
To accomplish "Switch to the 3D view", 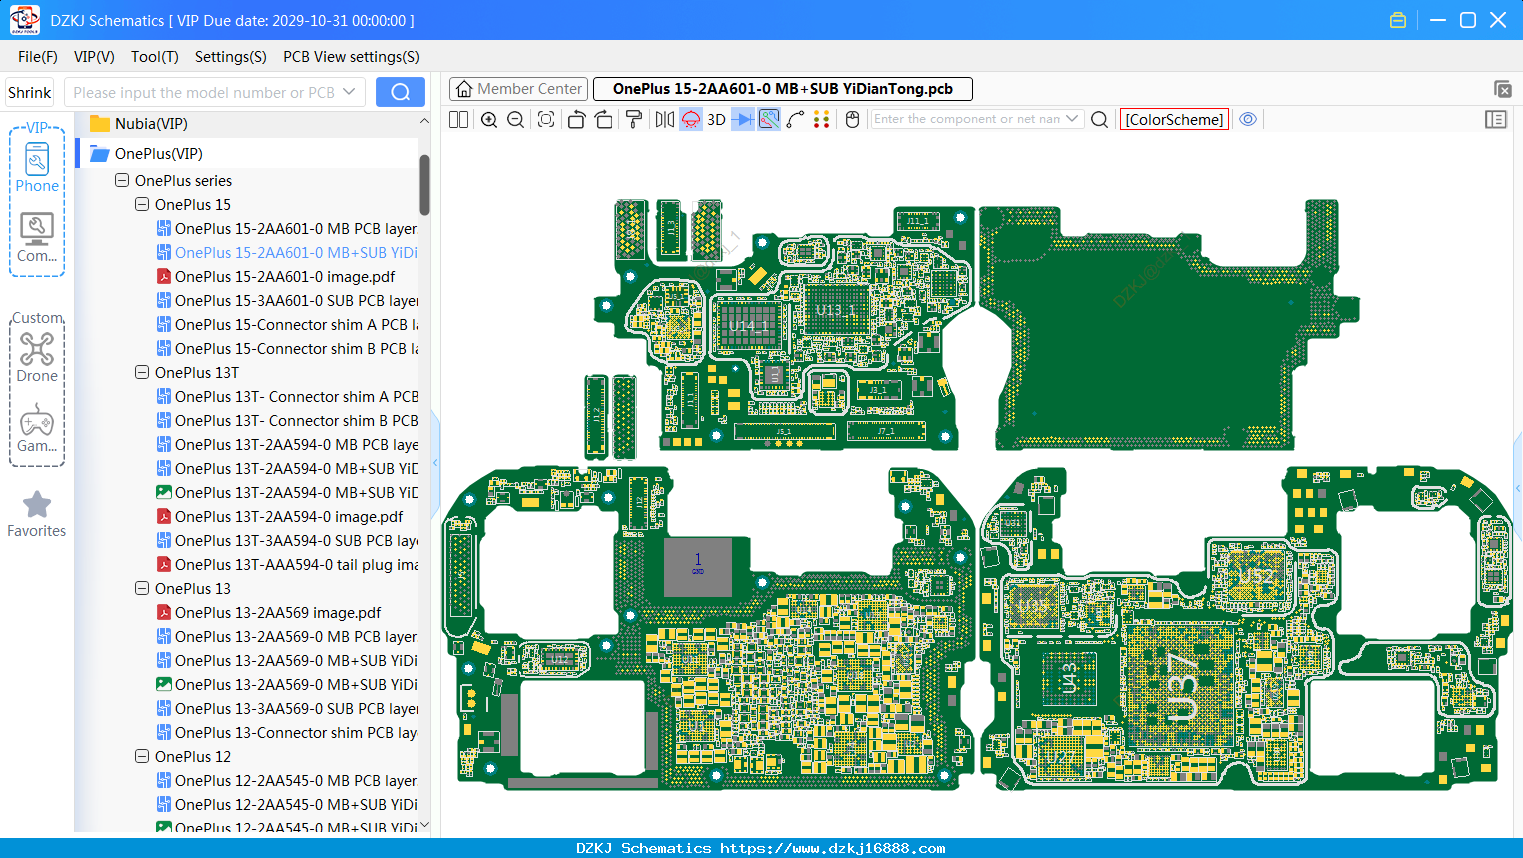I will click(716, 119).
